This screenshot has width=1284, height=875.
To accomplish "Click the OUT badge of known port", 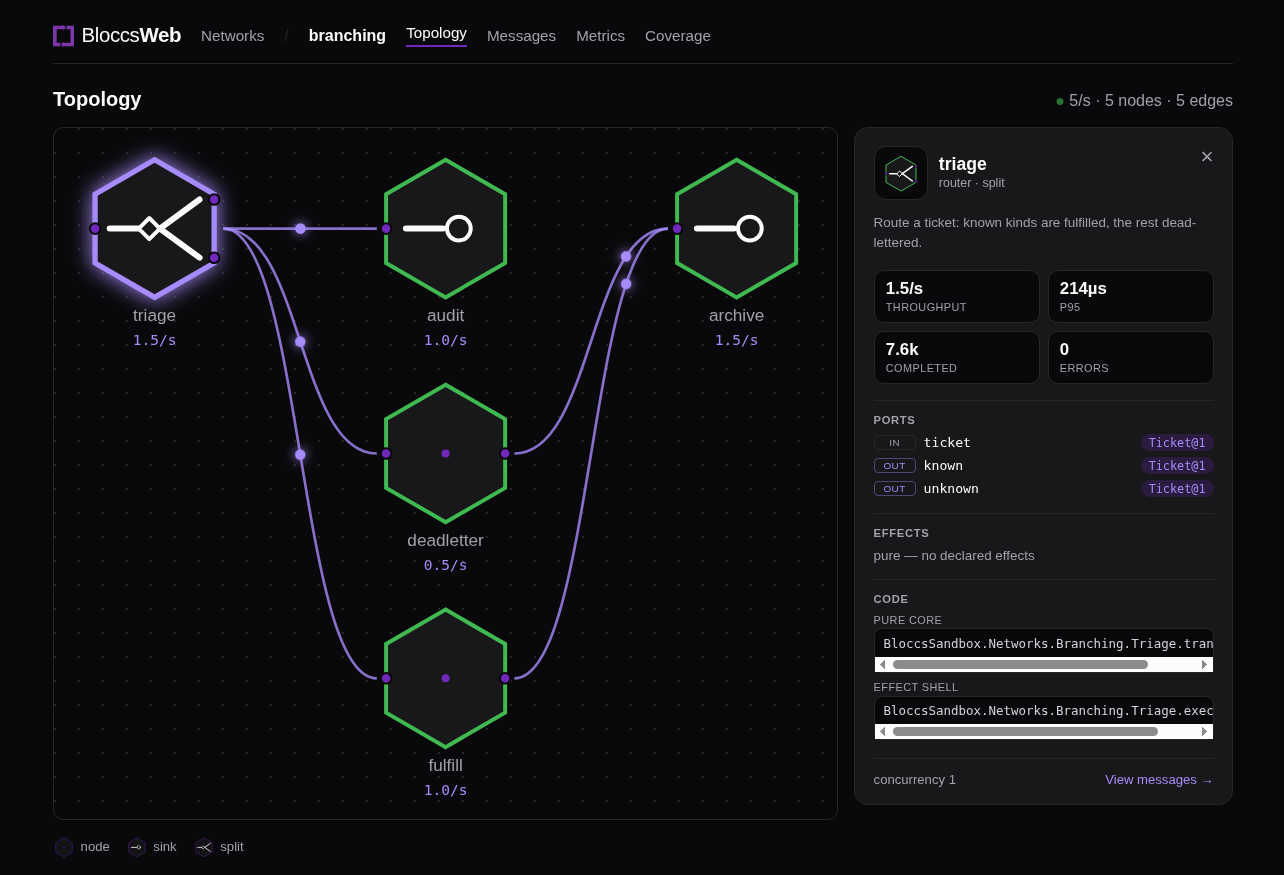I will click(x=895, y=466).
